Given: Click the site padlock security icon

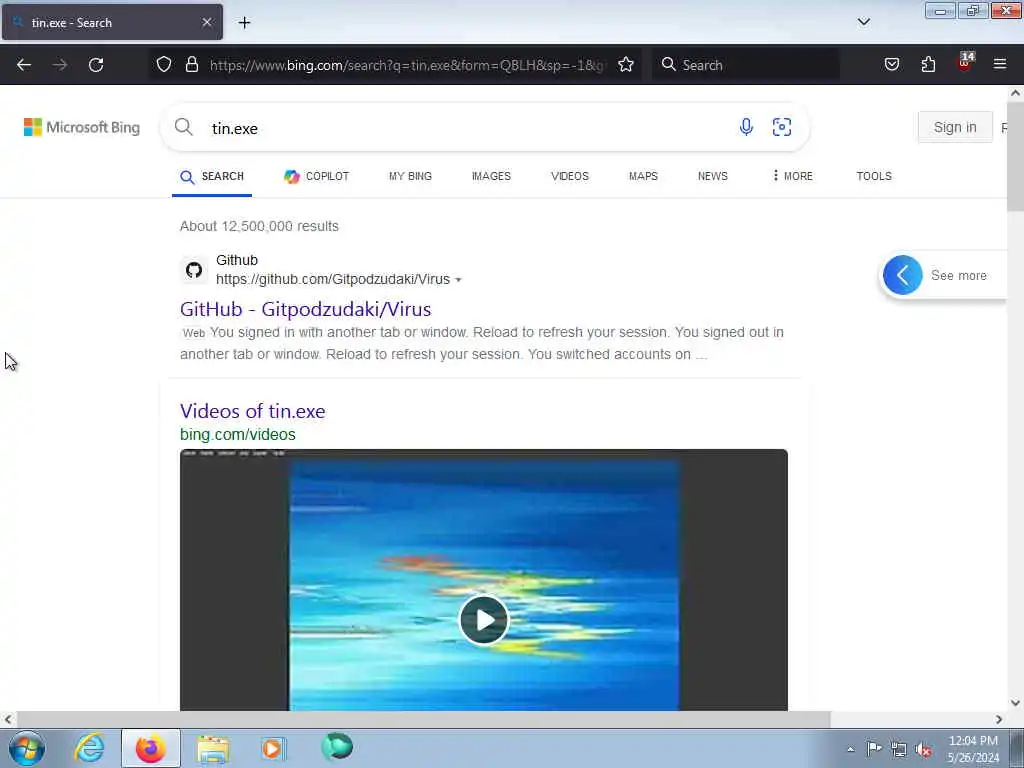Looking at the screenshot, I should (x=191, y=64).
